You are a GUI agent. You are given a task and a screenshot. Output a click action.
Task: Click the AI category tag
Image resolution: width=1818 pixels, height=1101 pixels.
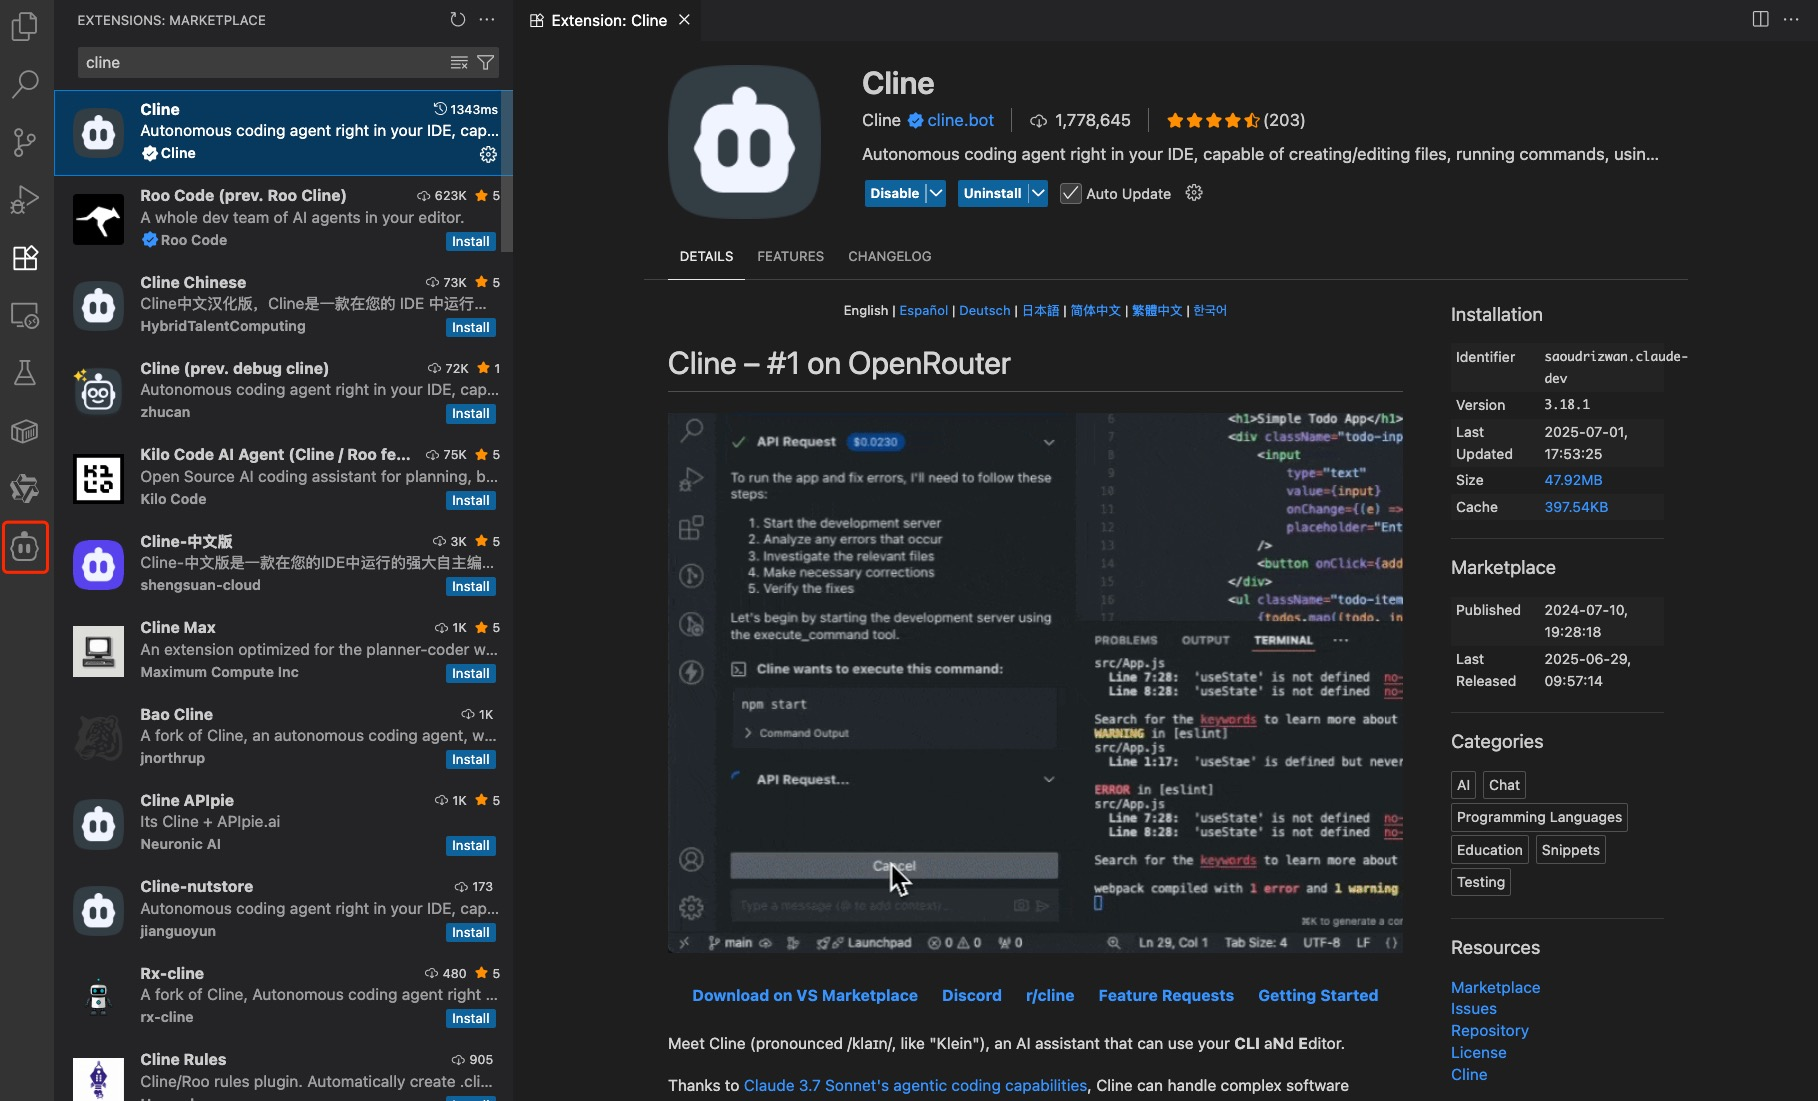1463,785
